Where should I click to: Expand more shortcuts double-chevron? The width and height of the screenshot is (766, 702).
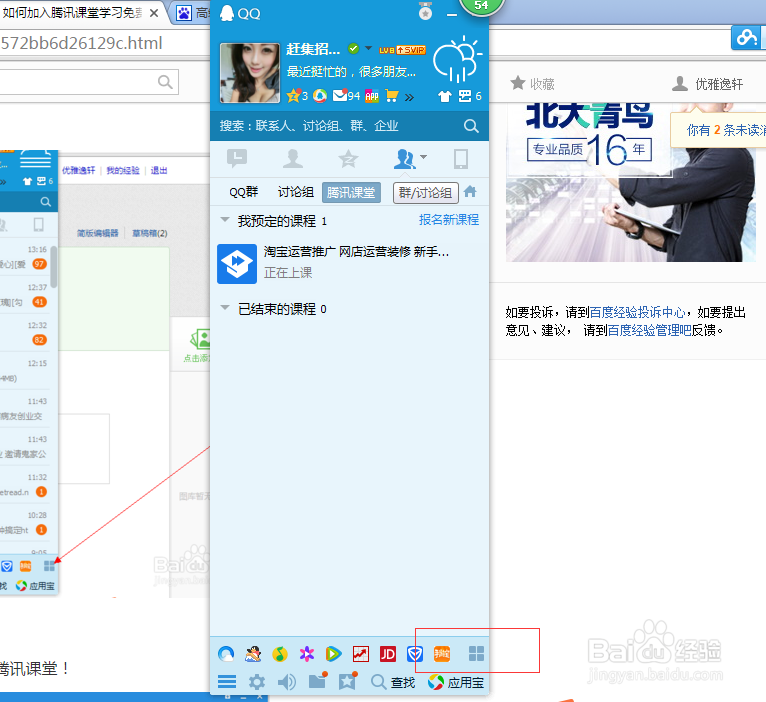point(409,97)
